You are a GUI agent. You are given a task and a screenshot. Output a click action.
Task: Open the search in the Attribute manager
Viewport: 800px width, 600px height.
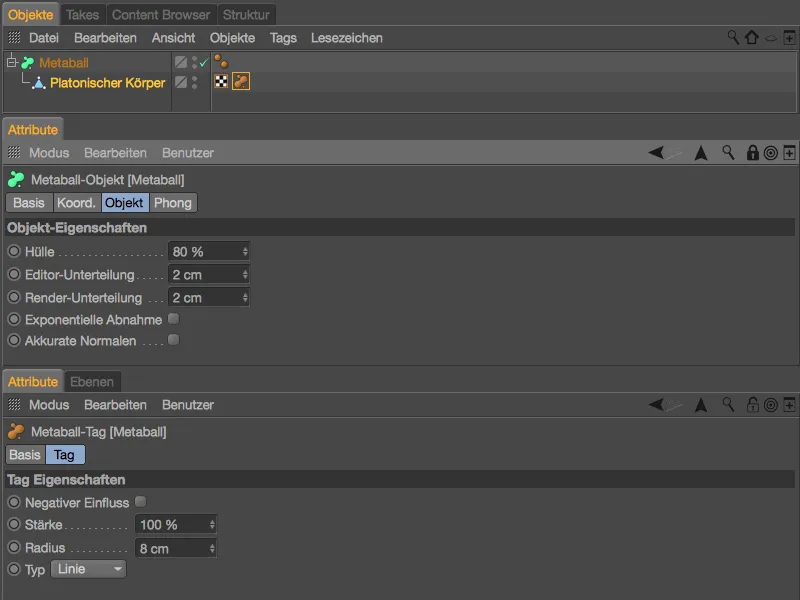click(x=727, y=153)
